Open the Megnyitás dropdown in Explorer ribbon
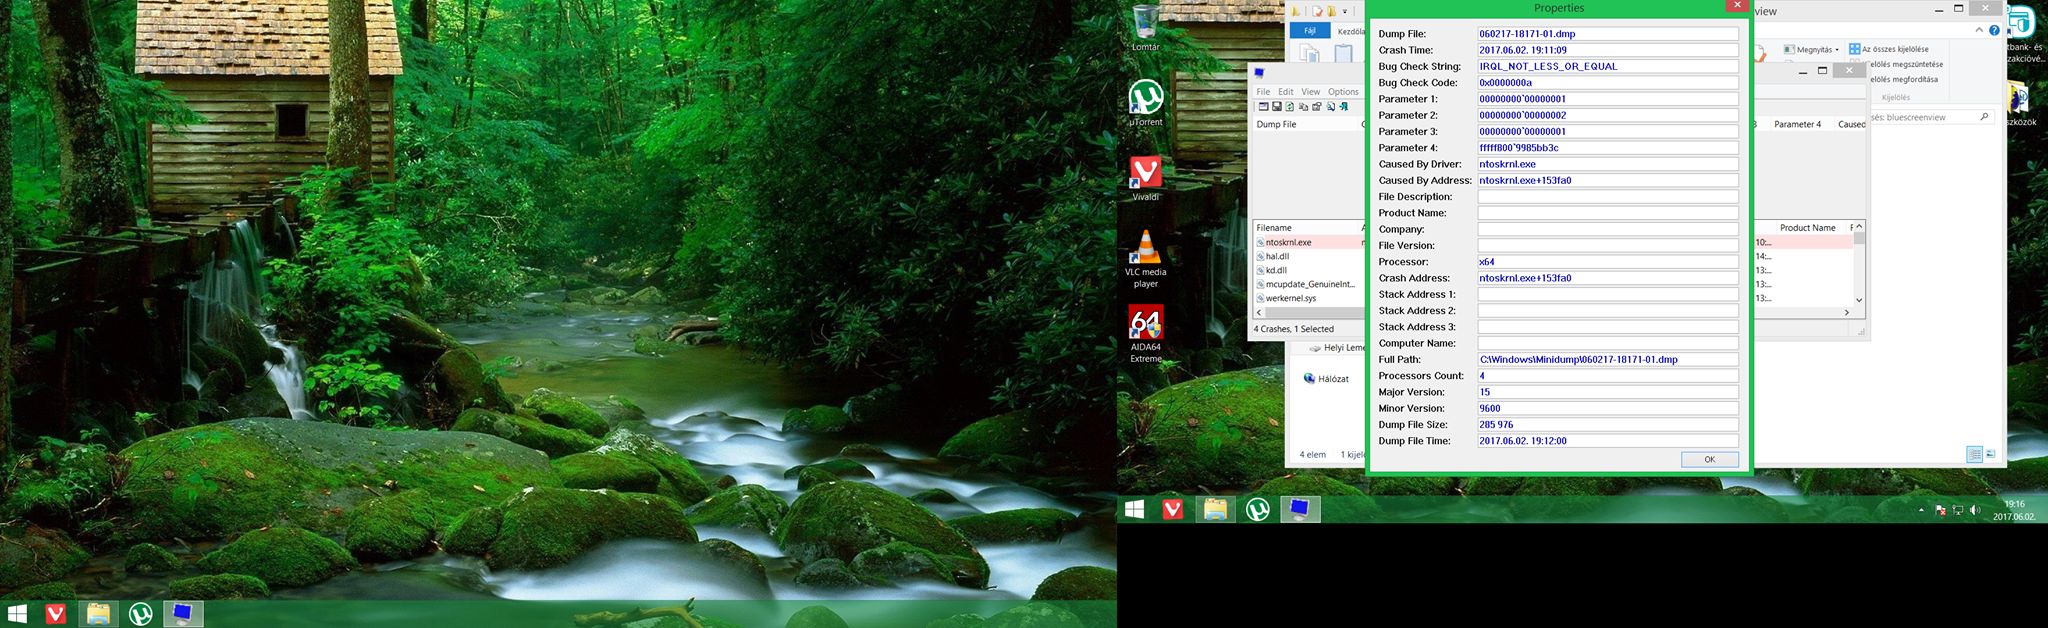 (x=1811, y=49)
